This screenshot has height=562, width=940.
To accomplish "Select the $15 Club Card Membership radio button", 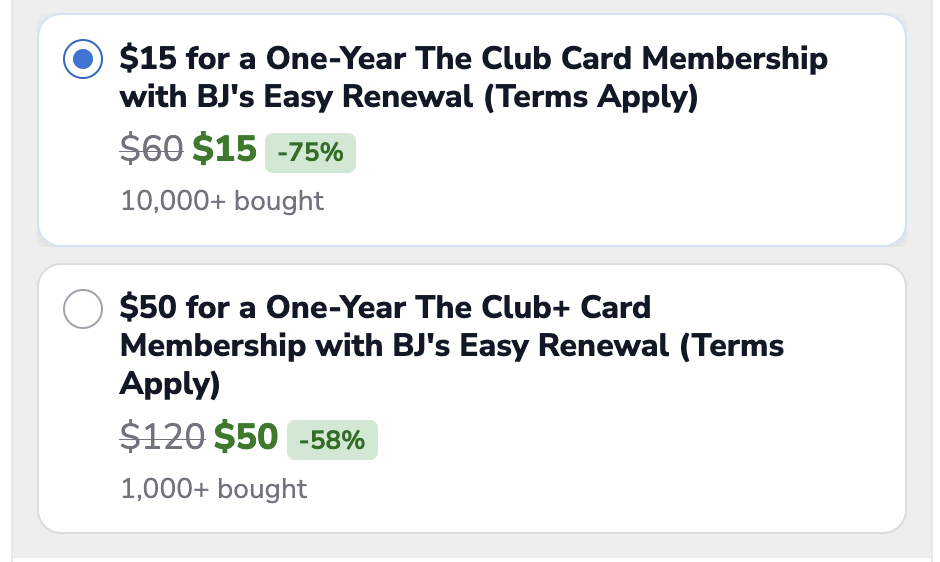I will pos(83,60).
